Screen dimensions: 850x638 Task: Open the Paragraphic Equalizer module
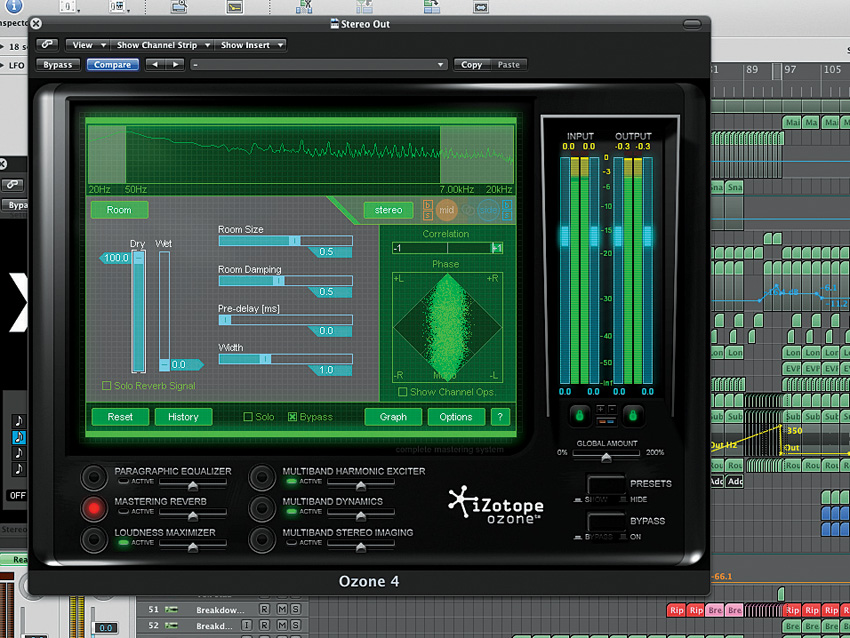(94, 477)
